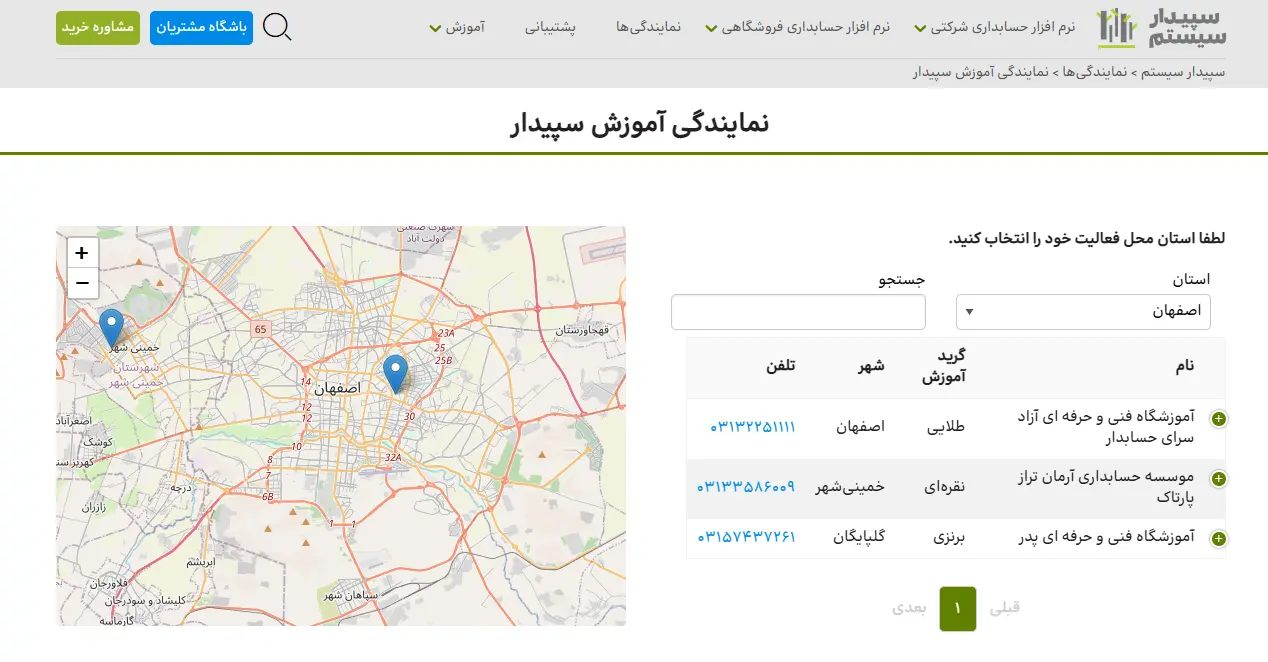Select the map pin at Khomeyni Shahr
Screen dimensions: 1268x662
tap(112, 328)
